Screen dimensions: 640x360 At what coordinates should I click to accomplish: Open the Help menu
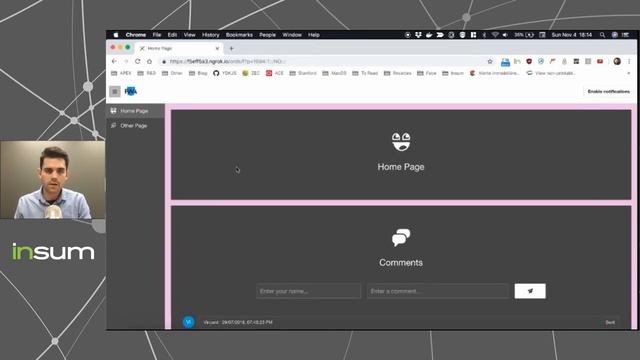tap(313, 35)
